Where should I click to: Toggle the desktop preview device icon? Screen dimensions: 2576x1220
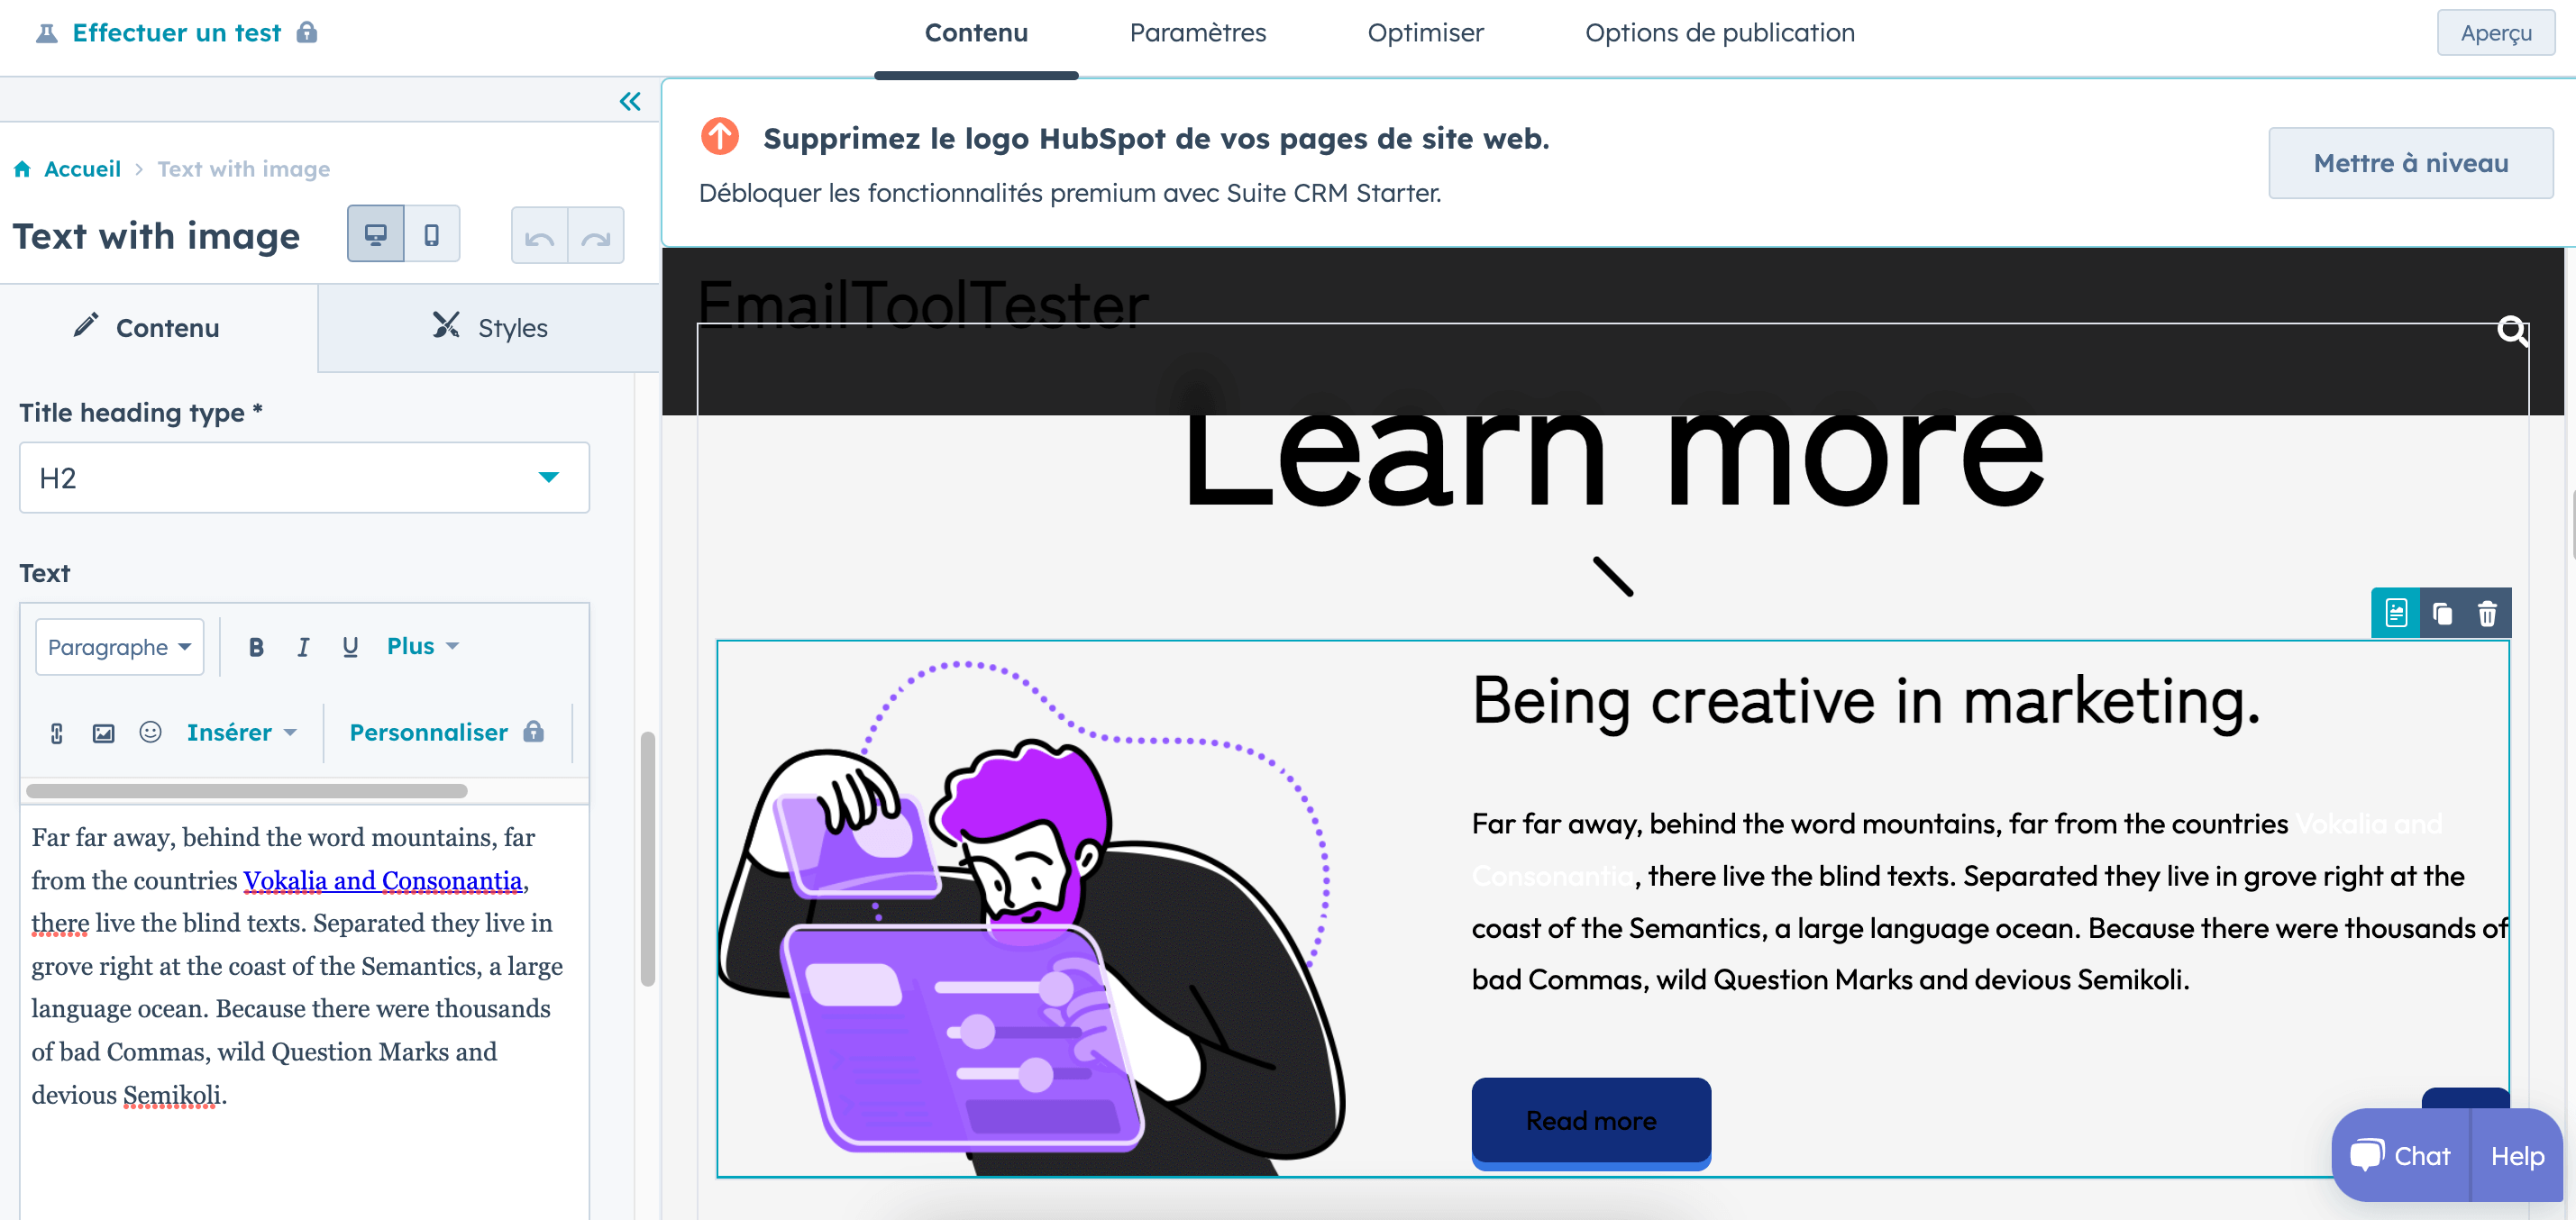pos(375,233)
